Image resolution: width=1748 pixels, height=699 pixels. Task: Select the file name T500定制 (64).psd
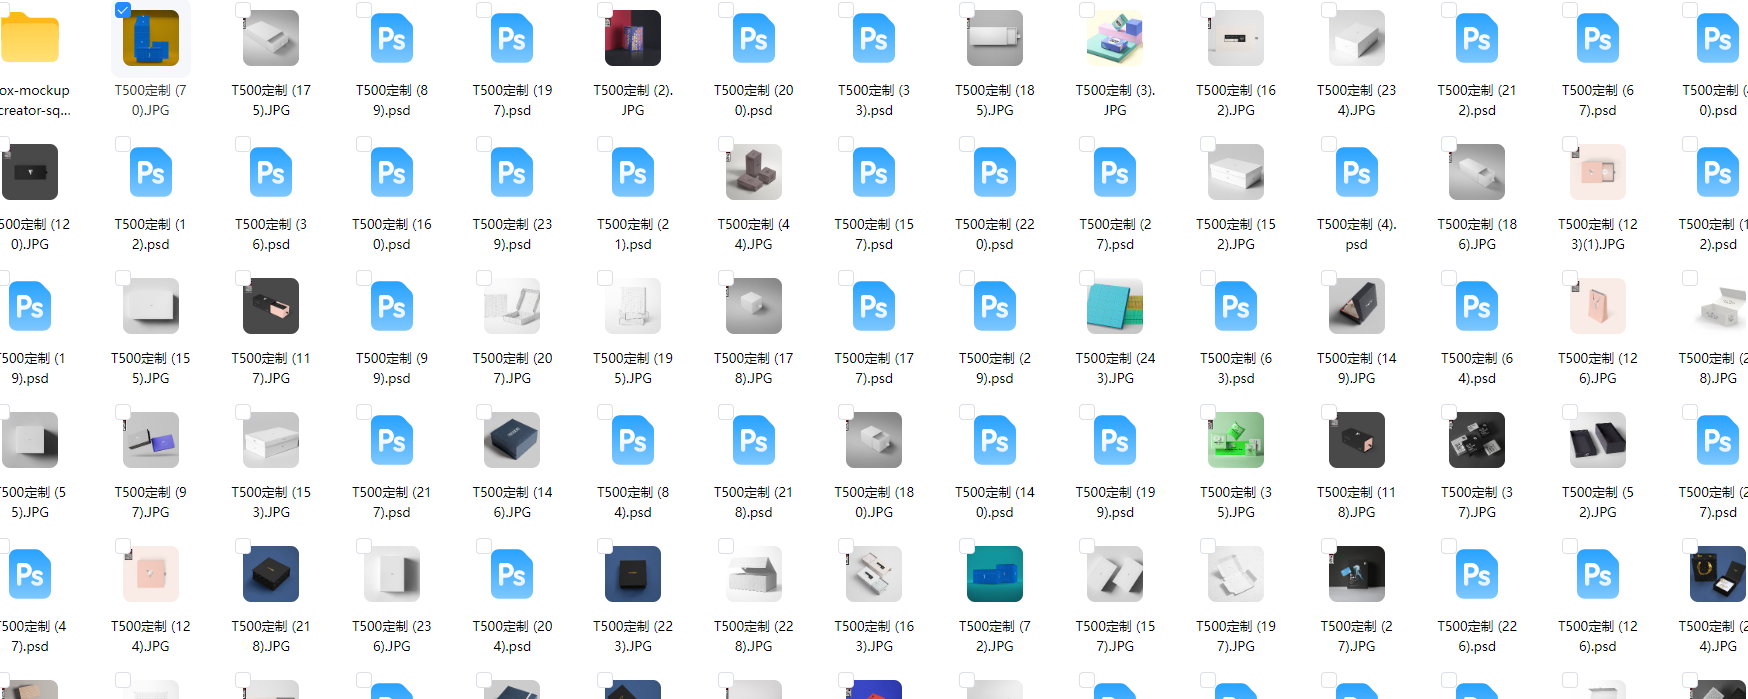1477,368
